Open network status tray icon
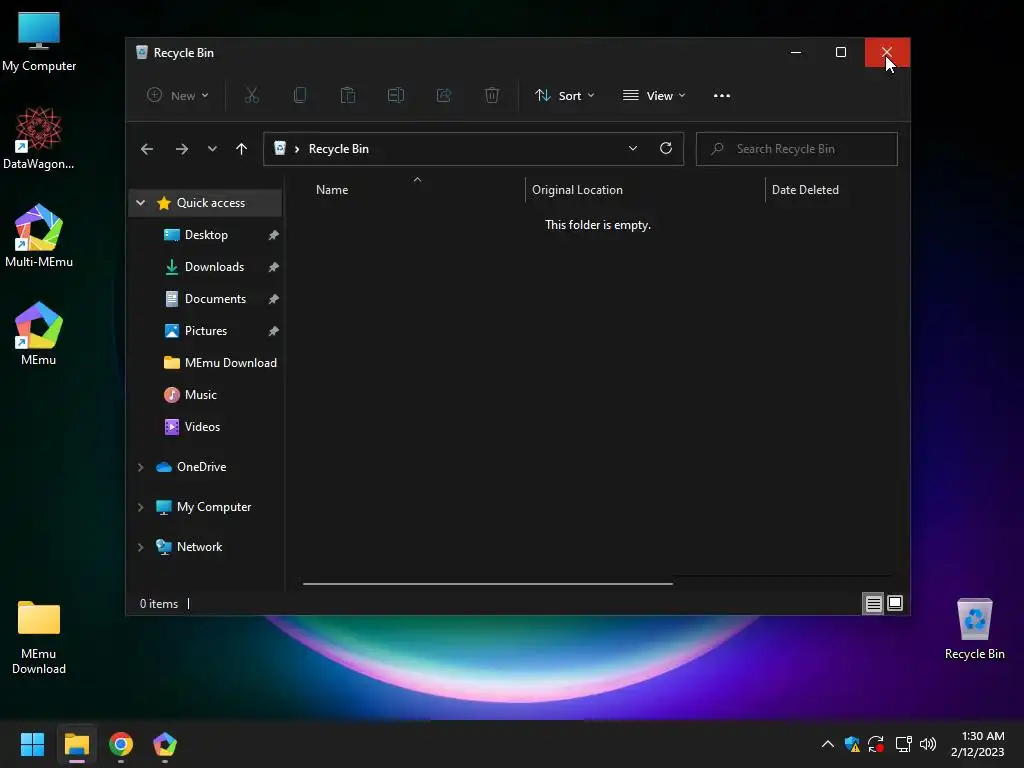Screen dimensions: 1024x768 [x=903, y=744]
